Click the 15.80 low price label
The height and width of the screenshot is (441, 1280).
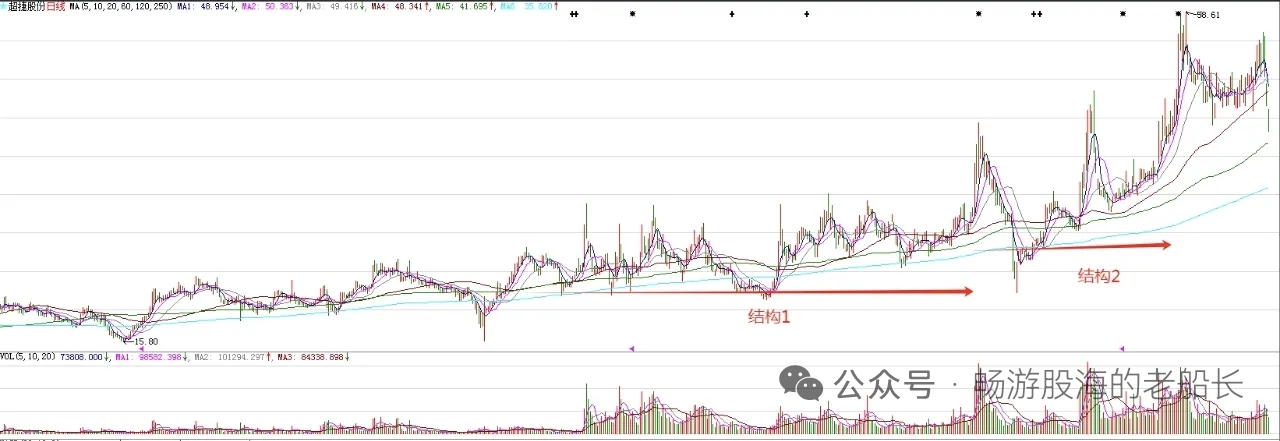pyautogui.click(x=147, y=341)
